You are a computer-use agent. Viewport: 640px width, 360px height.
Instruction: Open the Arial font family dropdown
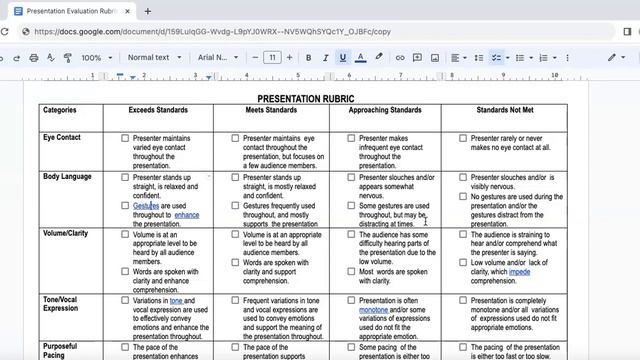coord(218,58)
